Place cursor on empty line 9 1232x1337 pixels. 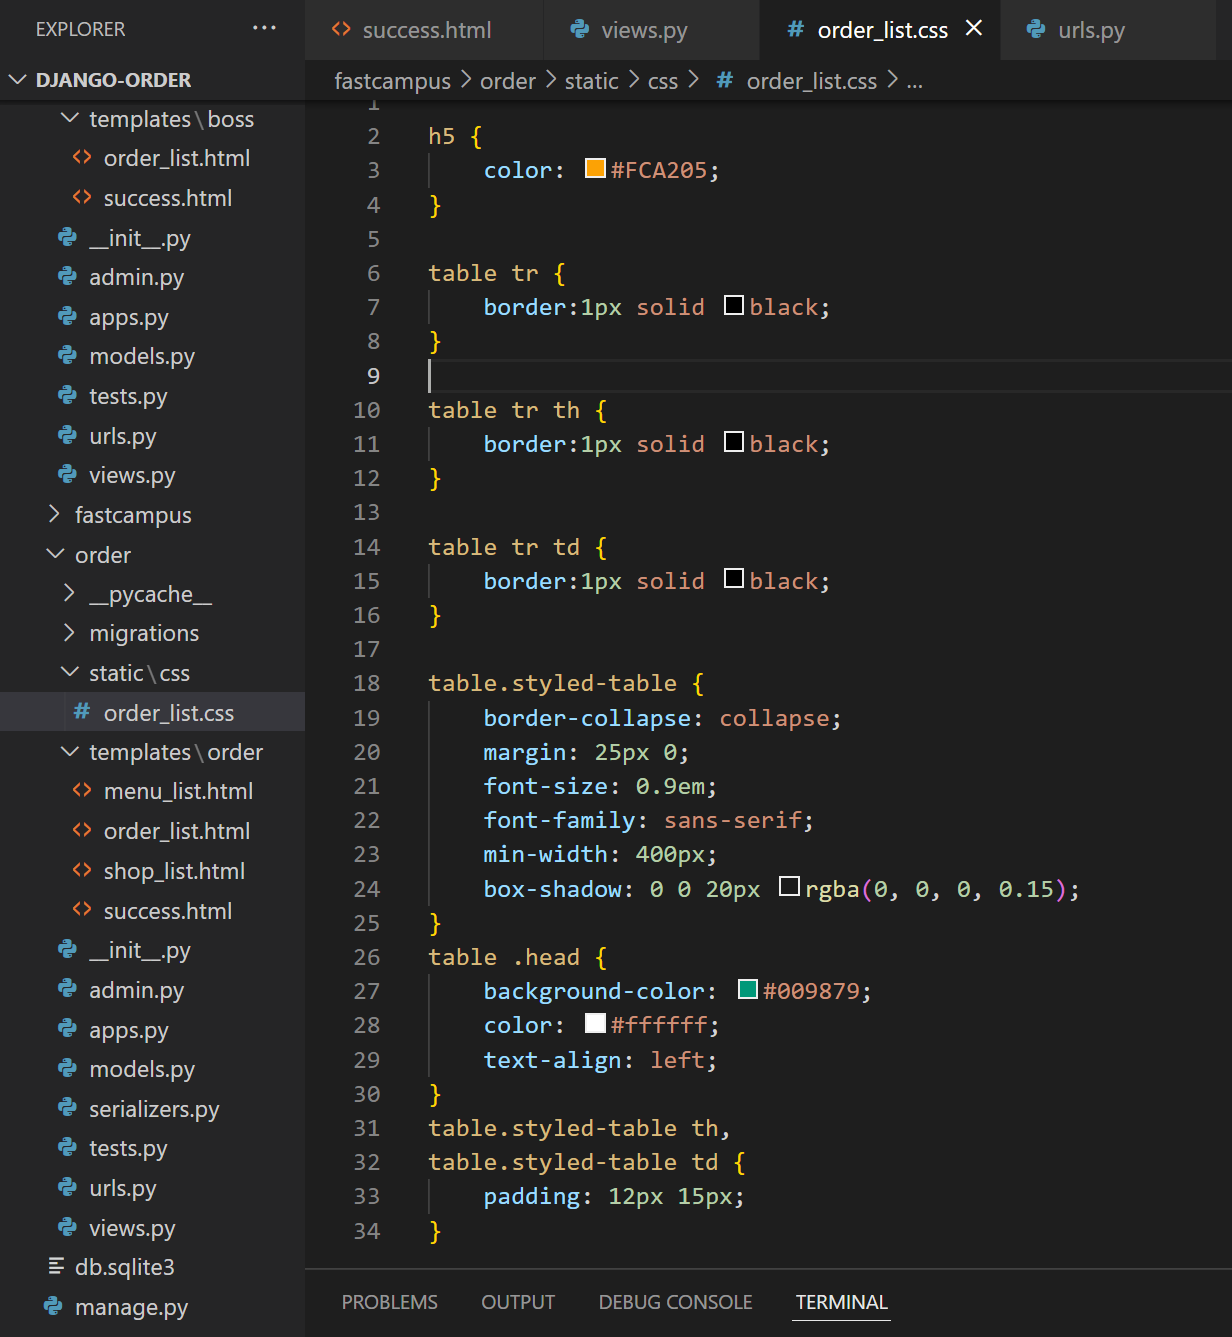pyautogui.click(x=830, y=376)
